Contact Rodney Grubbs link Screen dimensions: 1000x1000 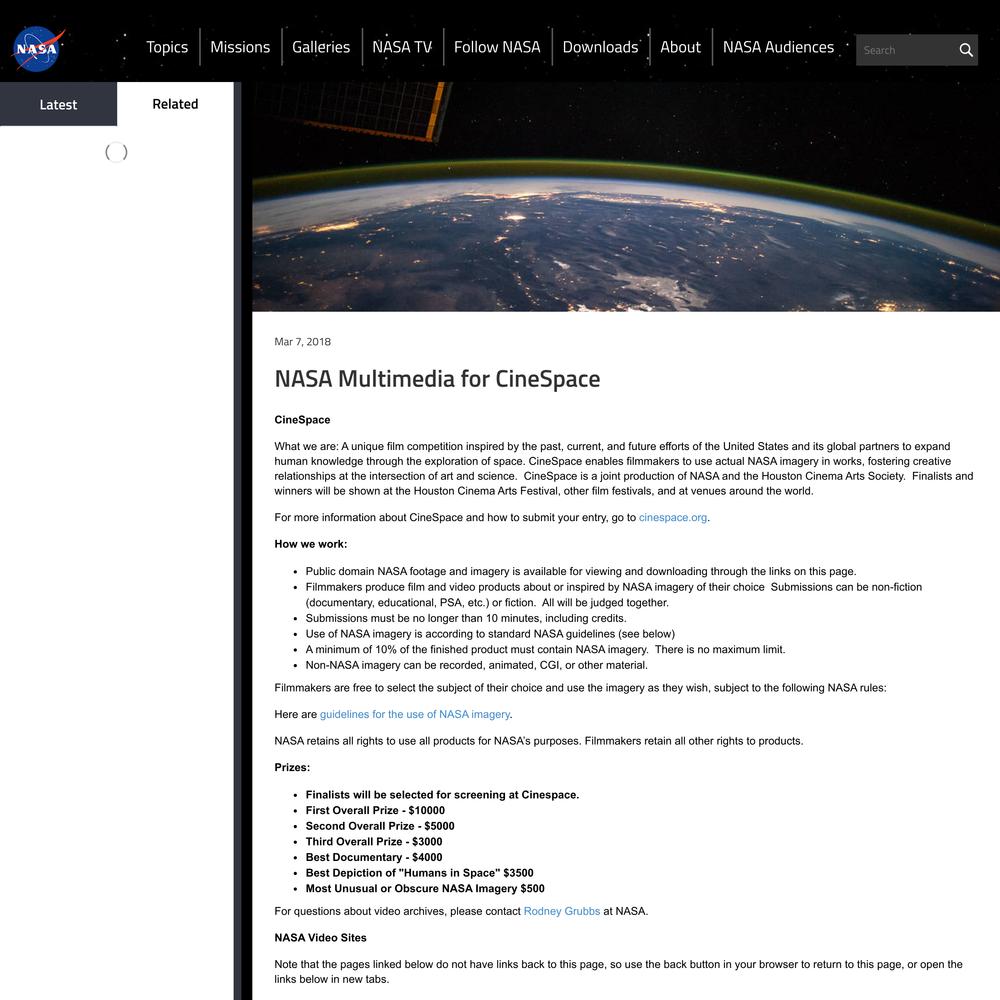[562, 911]
